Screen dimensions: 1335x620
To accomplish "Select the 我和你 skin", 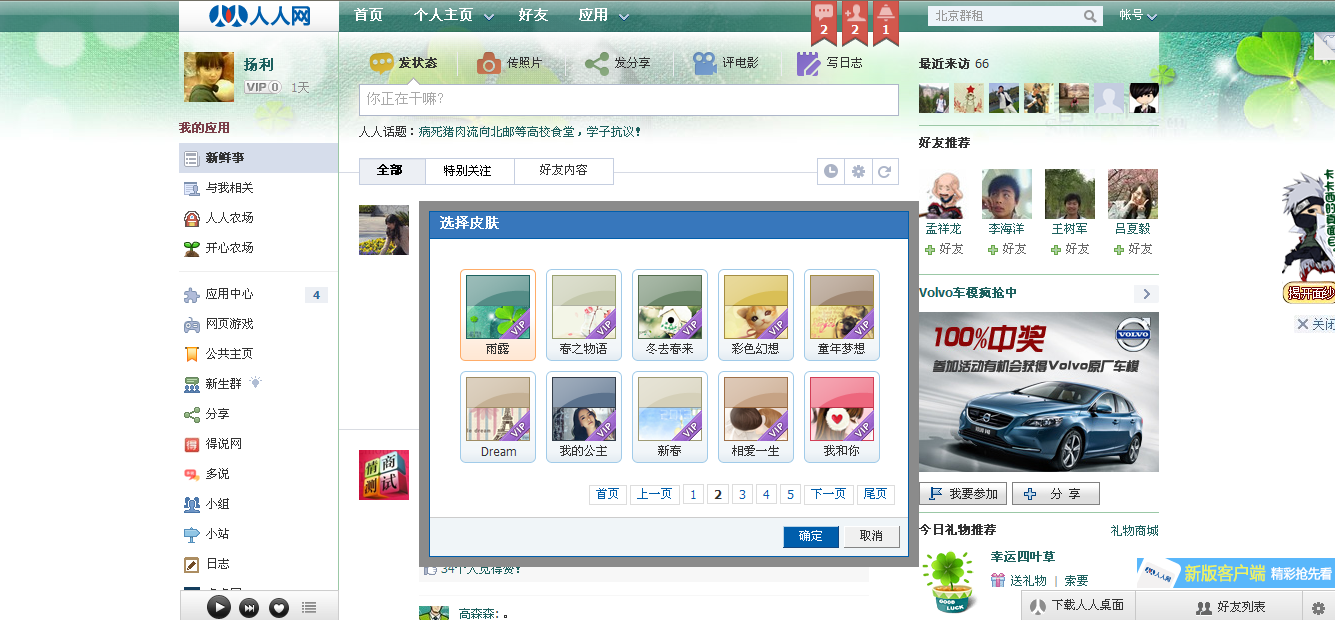I will coord(842,417).
